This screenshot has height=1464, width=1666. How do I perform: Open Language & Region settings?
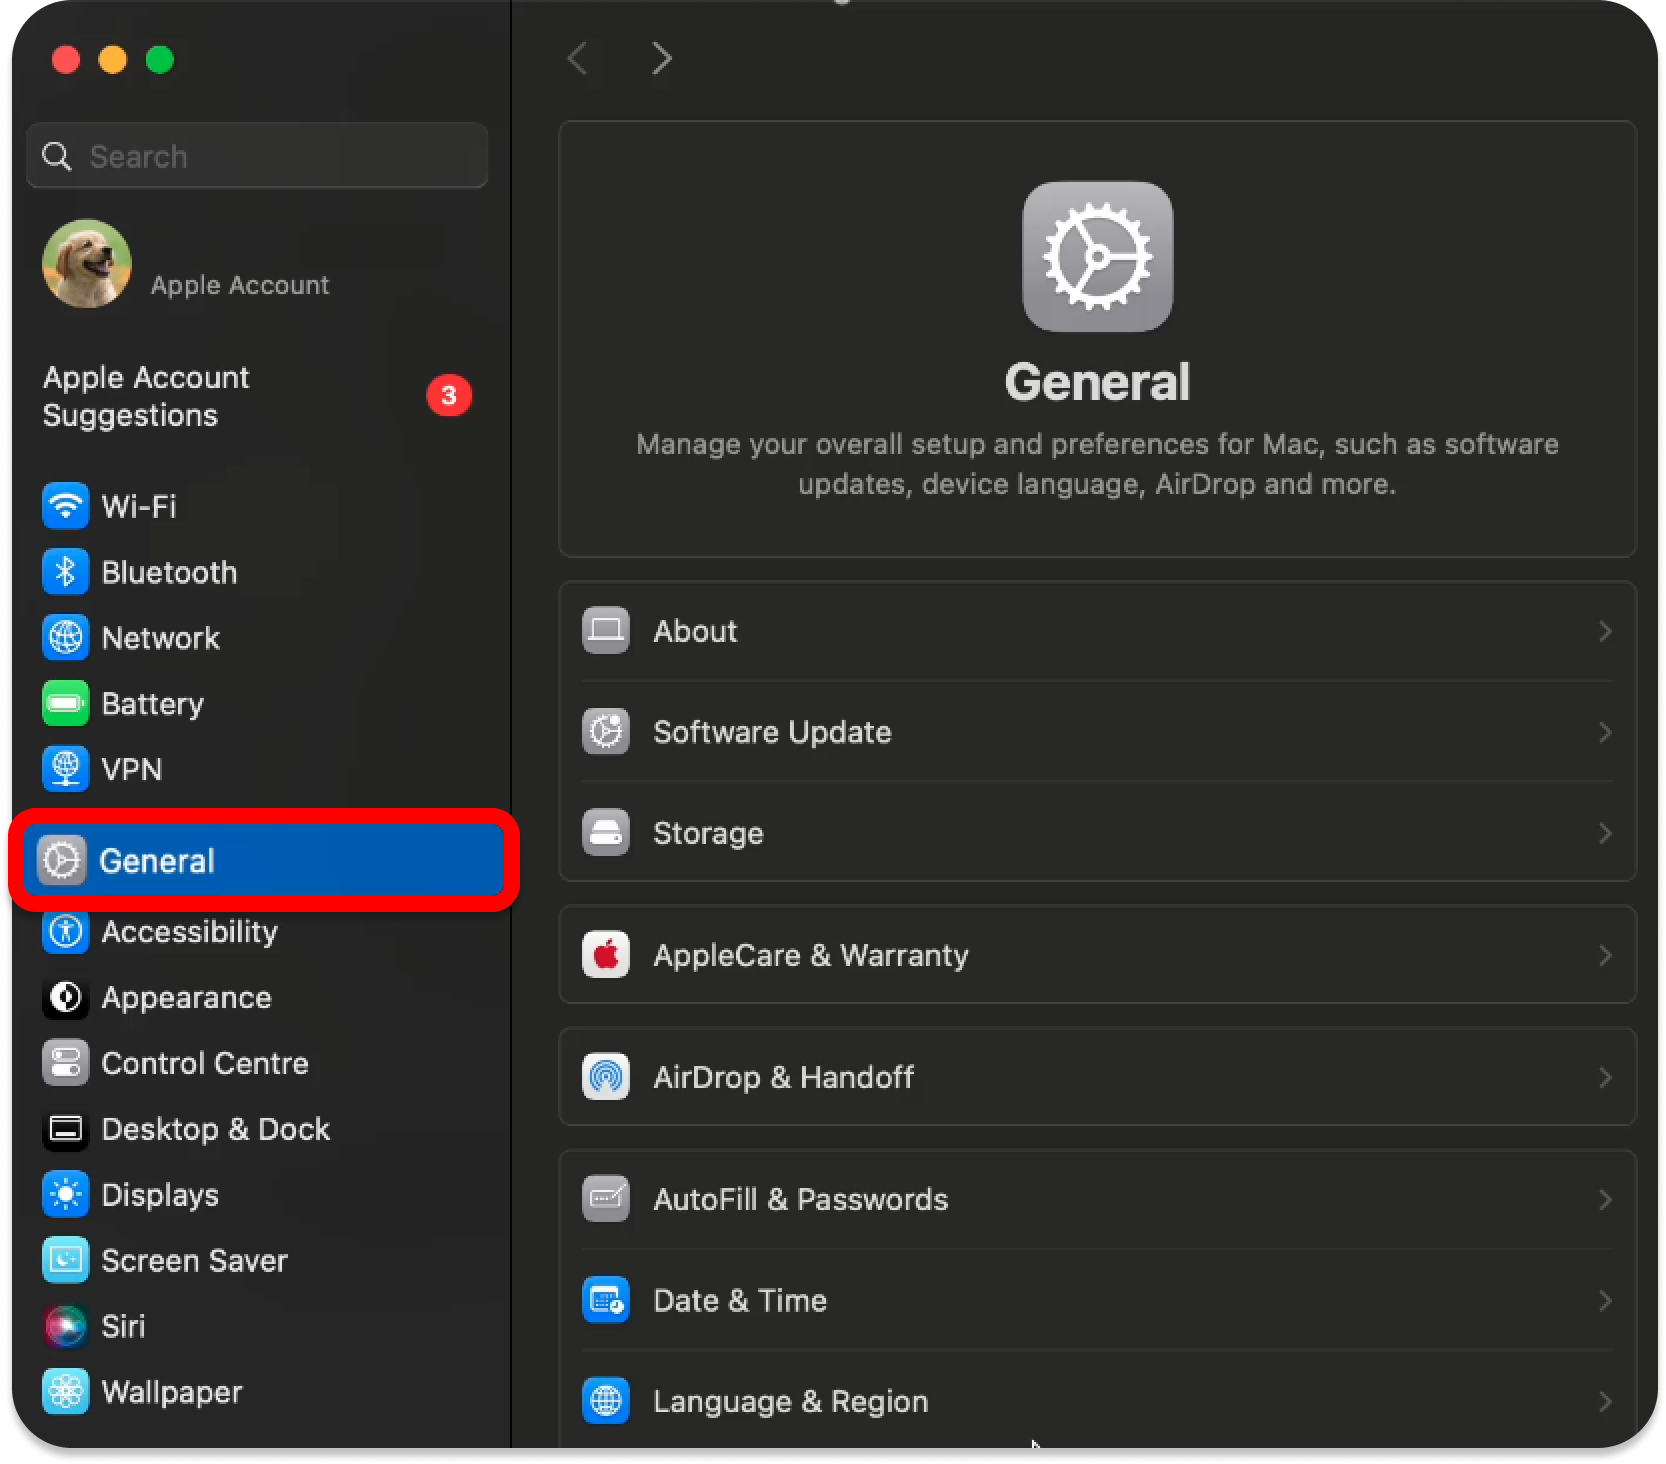pyautogui.click(x=790, y=1401)
